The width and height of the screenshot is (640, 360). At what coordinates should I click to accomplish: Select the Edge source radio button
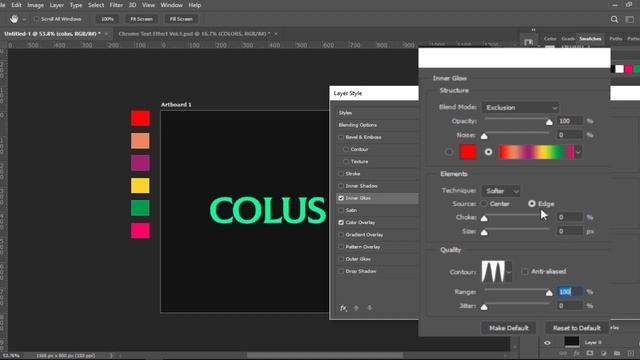click(531, 203)
